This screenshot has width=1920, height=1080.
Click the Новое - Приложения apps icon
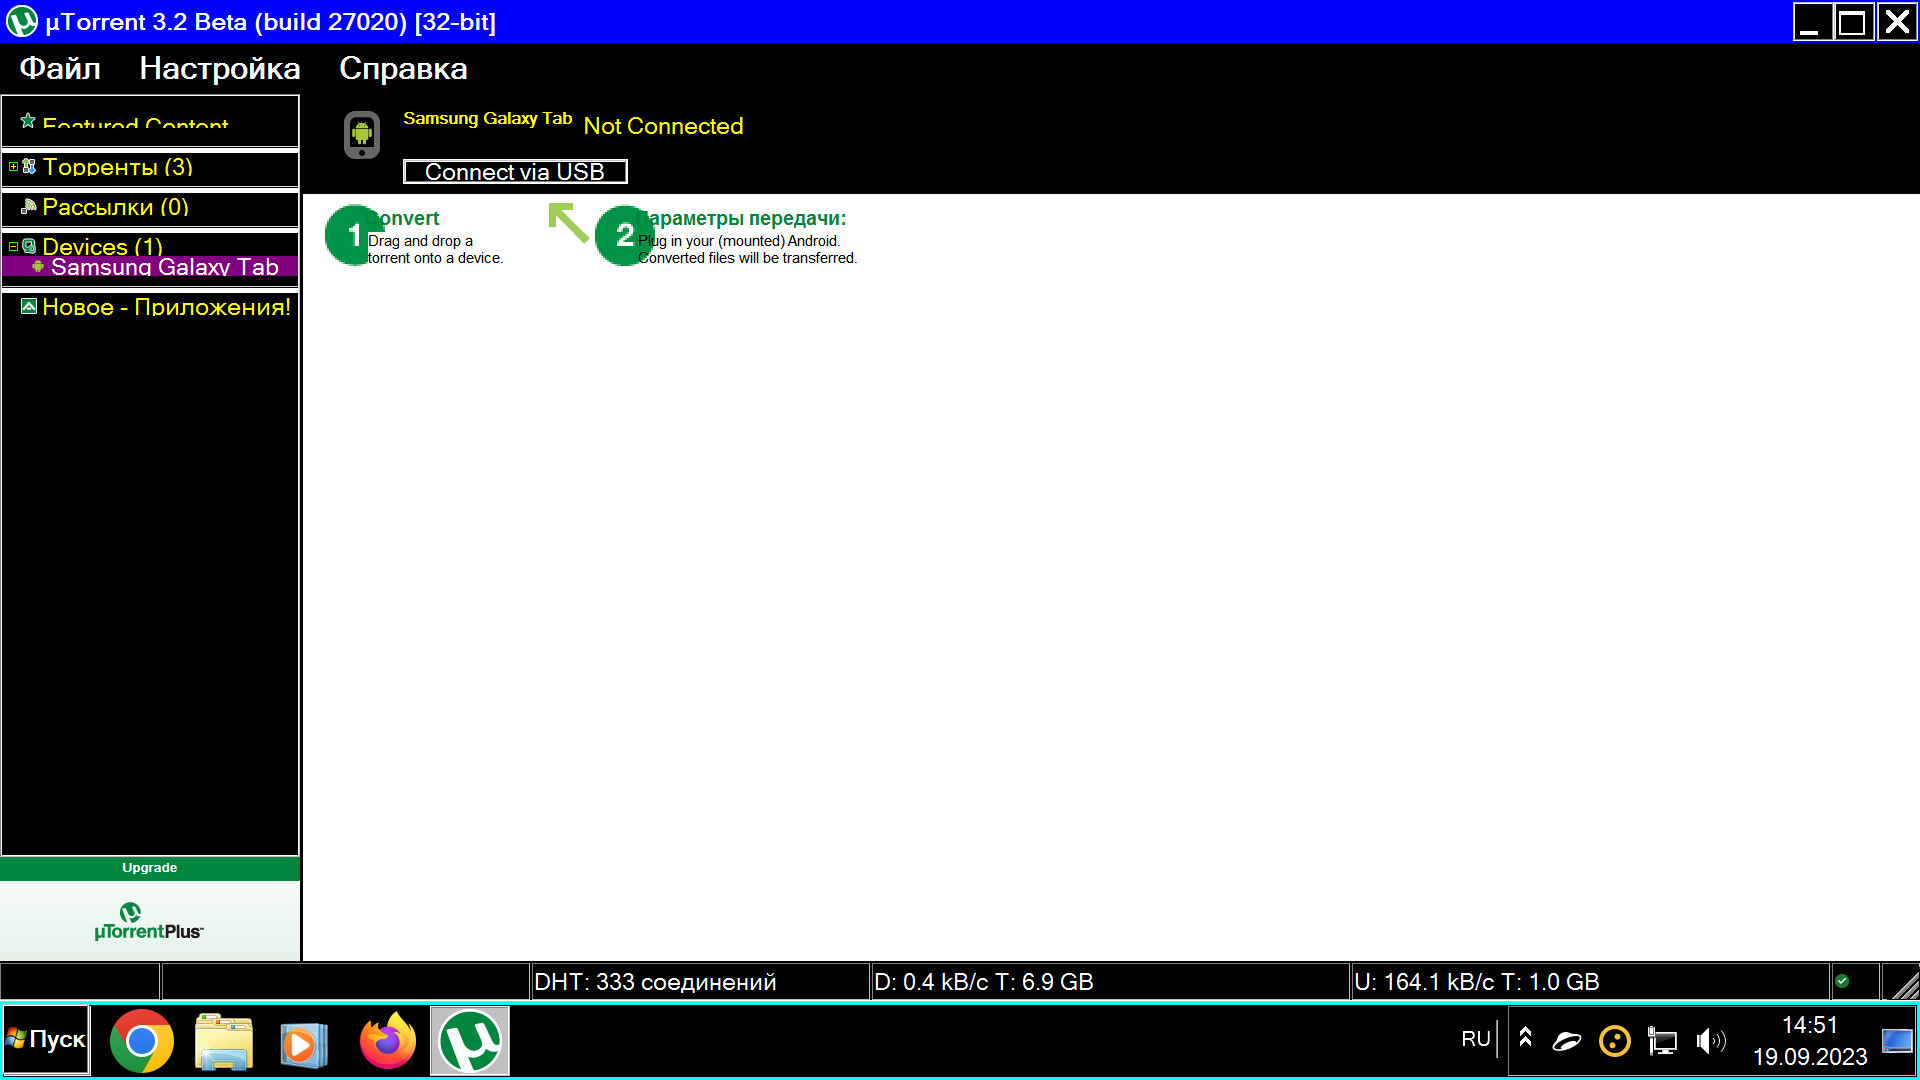pos(29,307)
